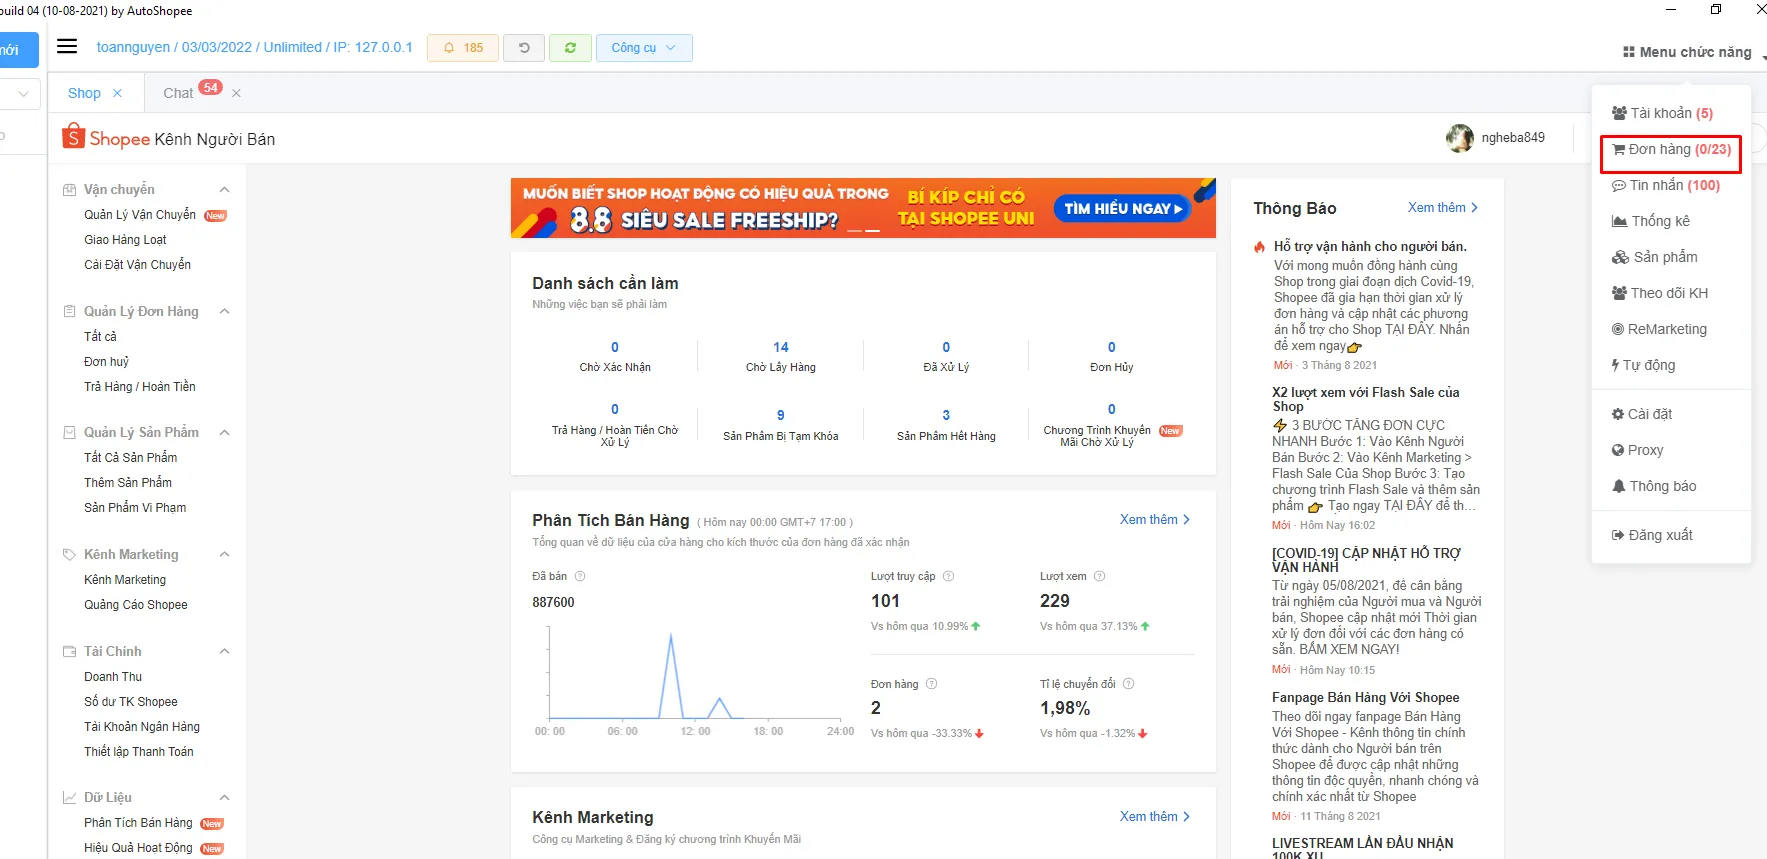Collapse the Dữ Liệu sidebar section
The height and width of the screenshot is (859, 1767).
[225, 798]
